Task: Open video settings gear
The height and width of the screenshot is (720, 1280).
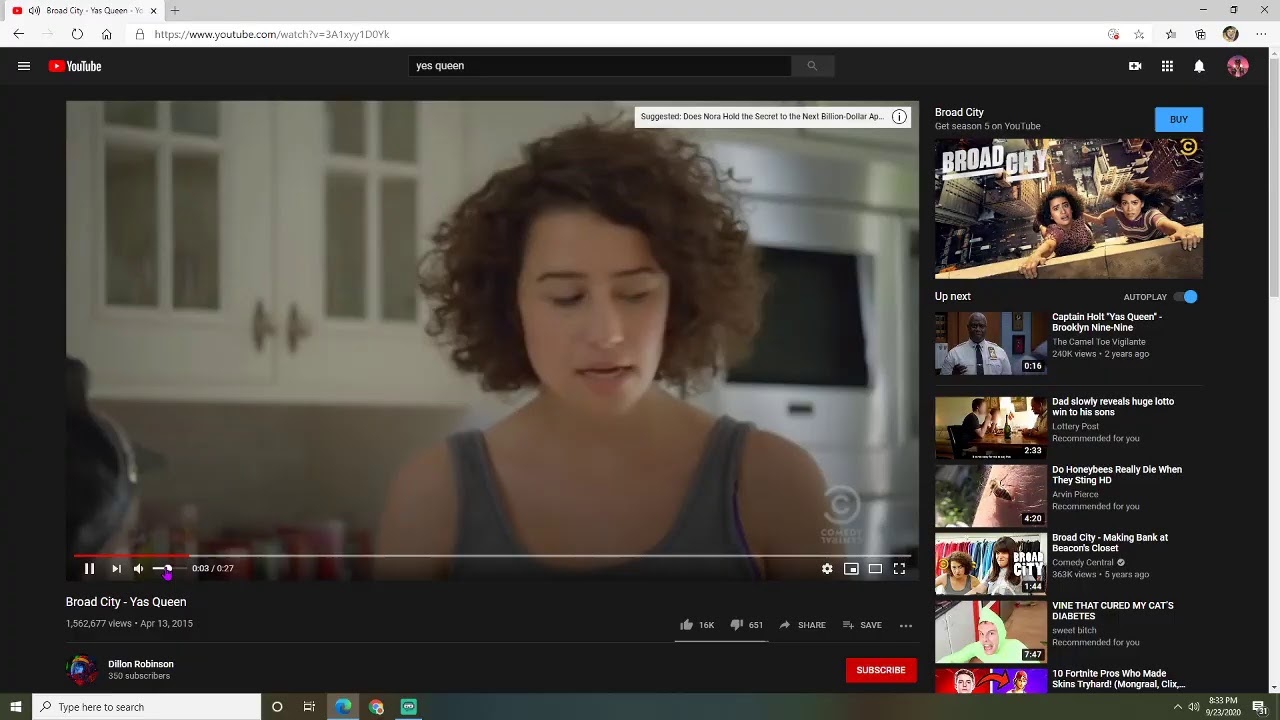Action: click(827, 568)
